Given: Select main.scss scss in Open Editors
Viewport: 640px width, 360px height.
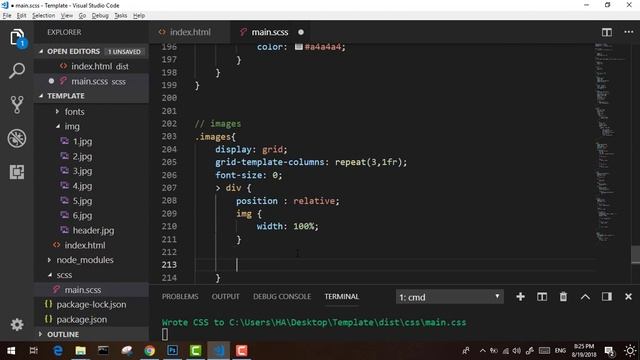Looking at the screenshot, I should pos(91,81).
